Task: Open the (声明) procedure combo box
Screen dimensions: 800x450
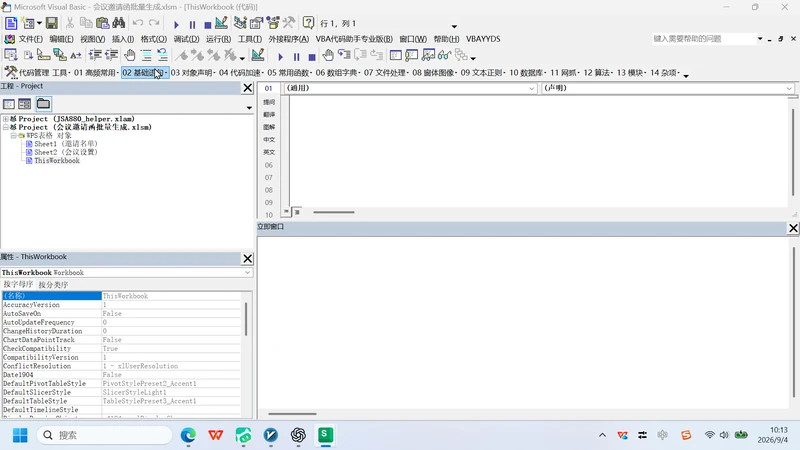Action: pos(667,88)
